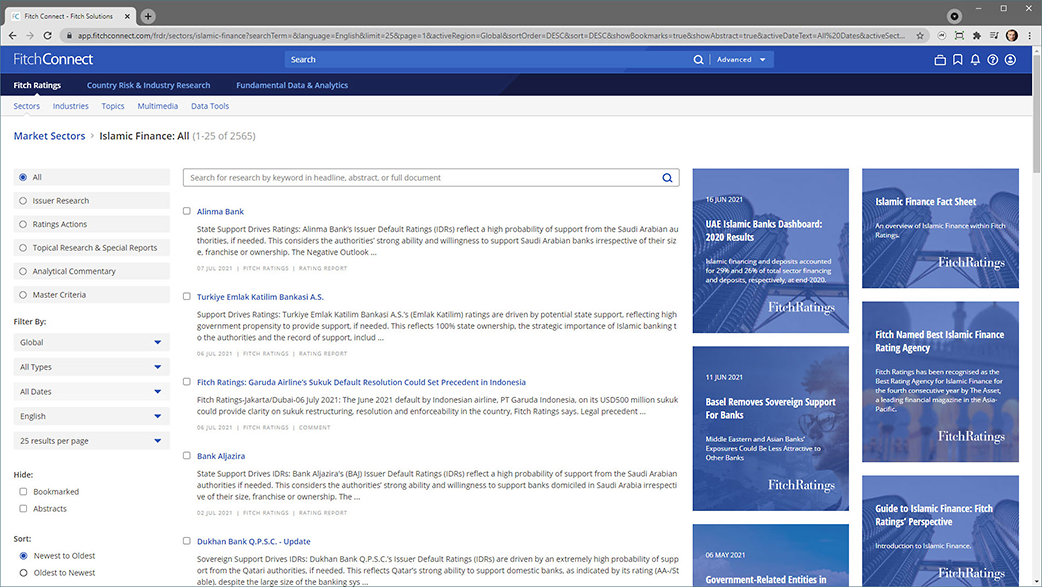Open bookmarks icon in header
The image size is (1042, 587).
[x=958, y=60]
